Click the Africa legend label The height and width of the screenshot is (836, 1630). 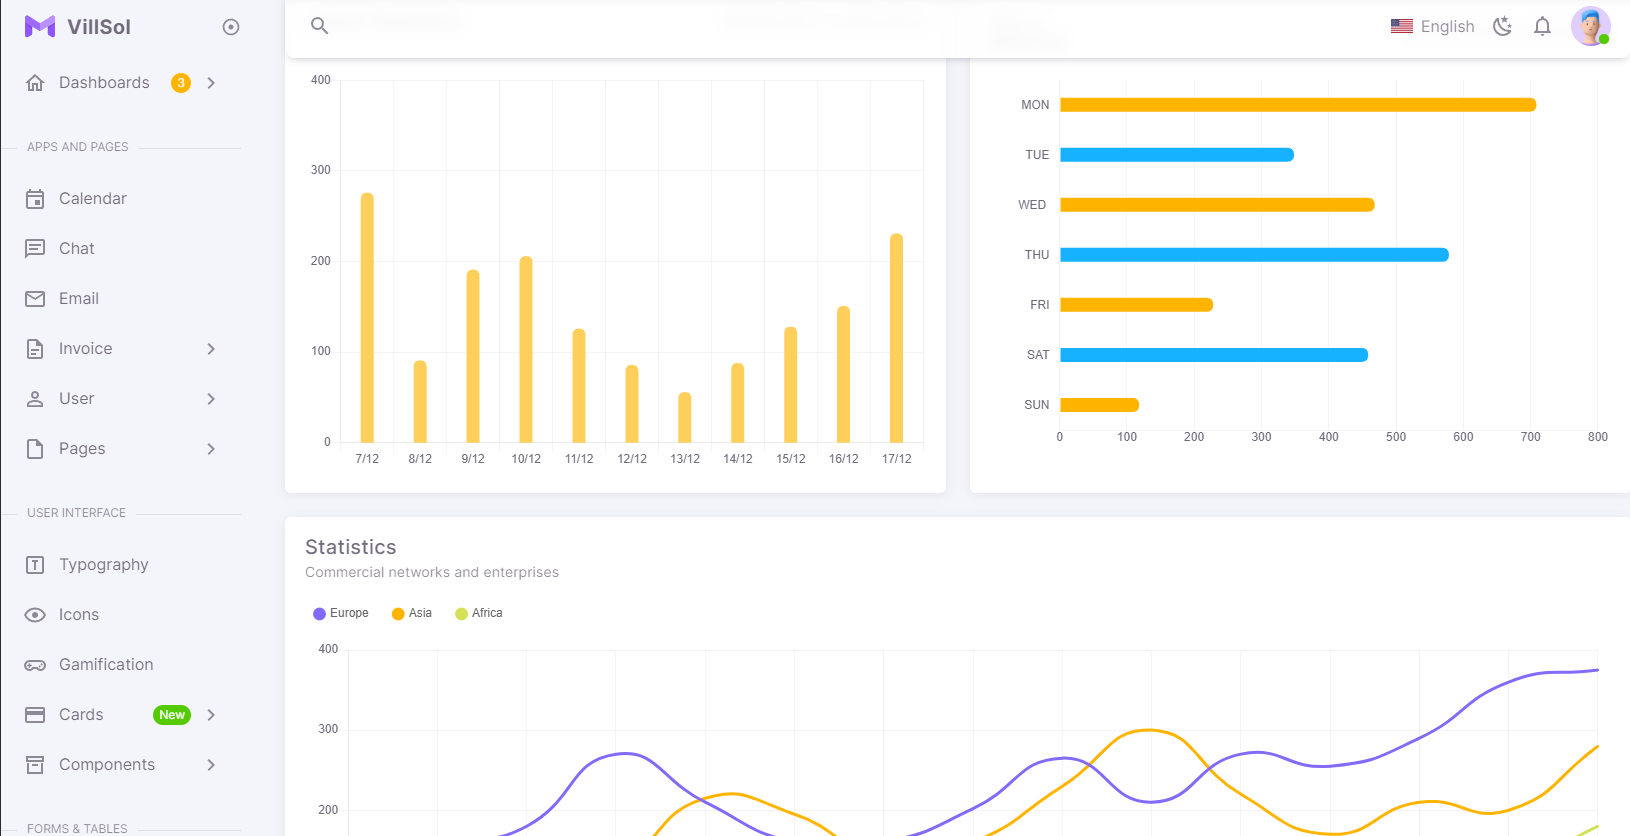(487, 613)
